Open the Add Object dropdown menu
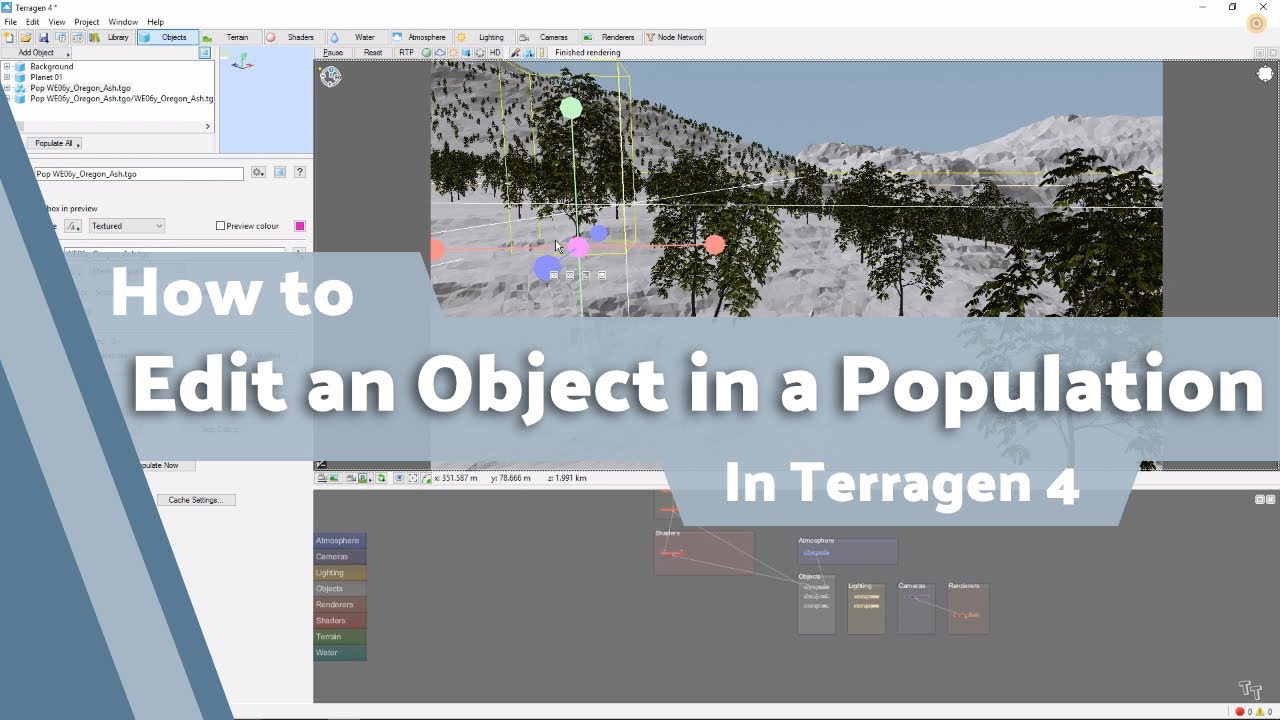 [37, 53]
